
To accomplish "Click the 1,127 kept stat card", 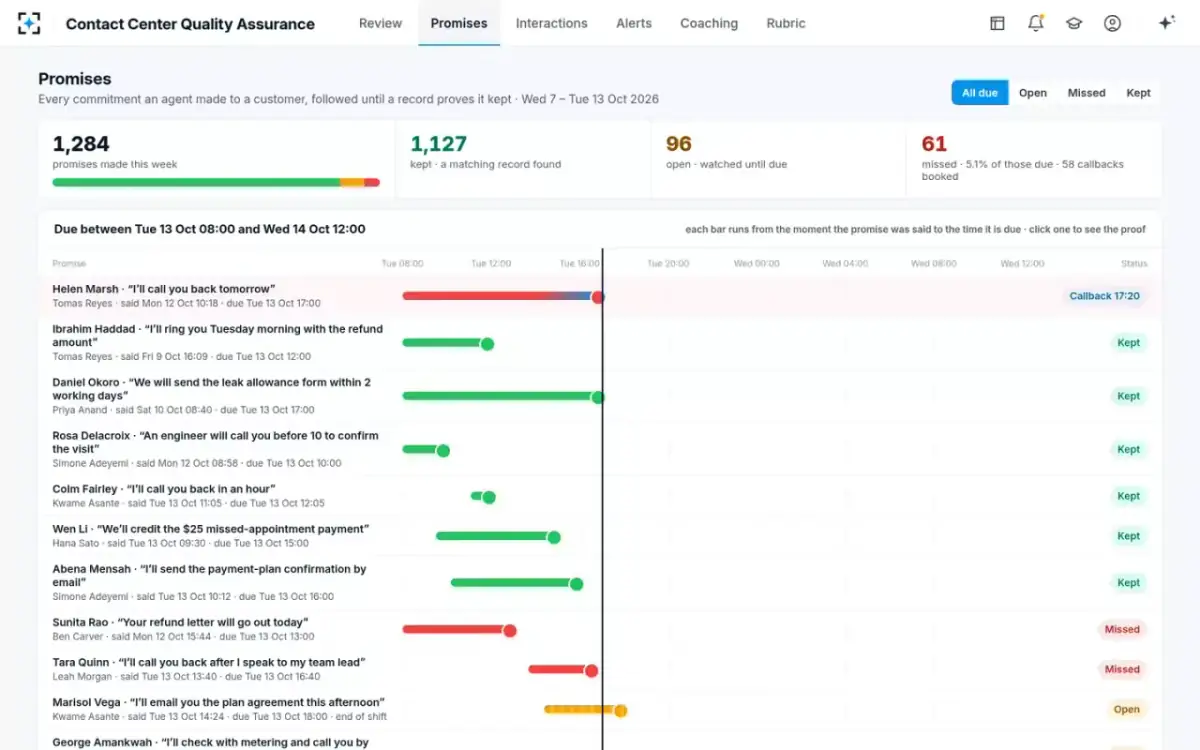I will [x=523, y=160].
